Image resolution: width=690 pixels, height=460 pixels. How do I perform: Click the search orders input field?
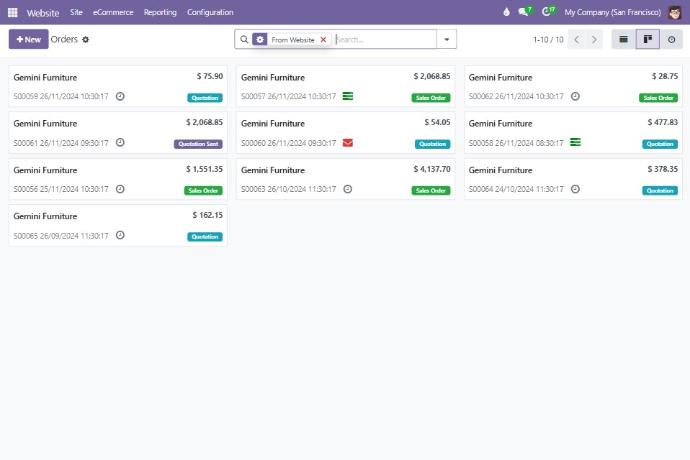tap(383, 40)
